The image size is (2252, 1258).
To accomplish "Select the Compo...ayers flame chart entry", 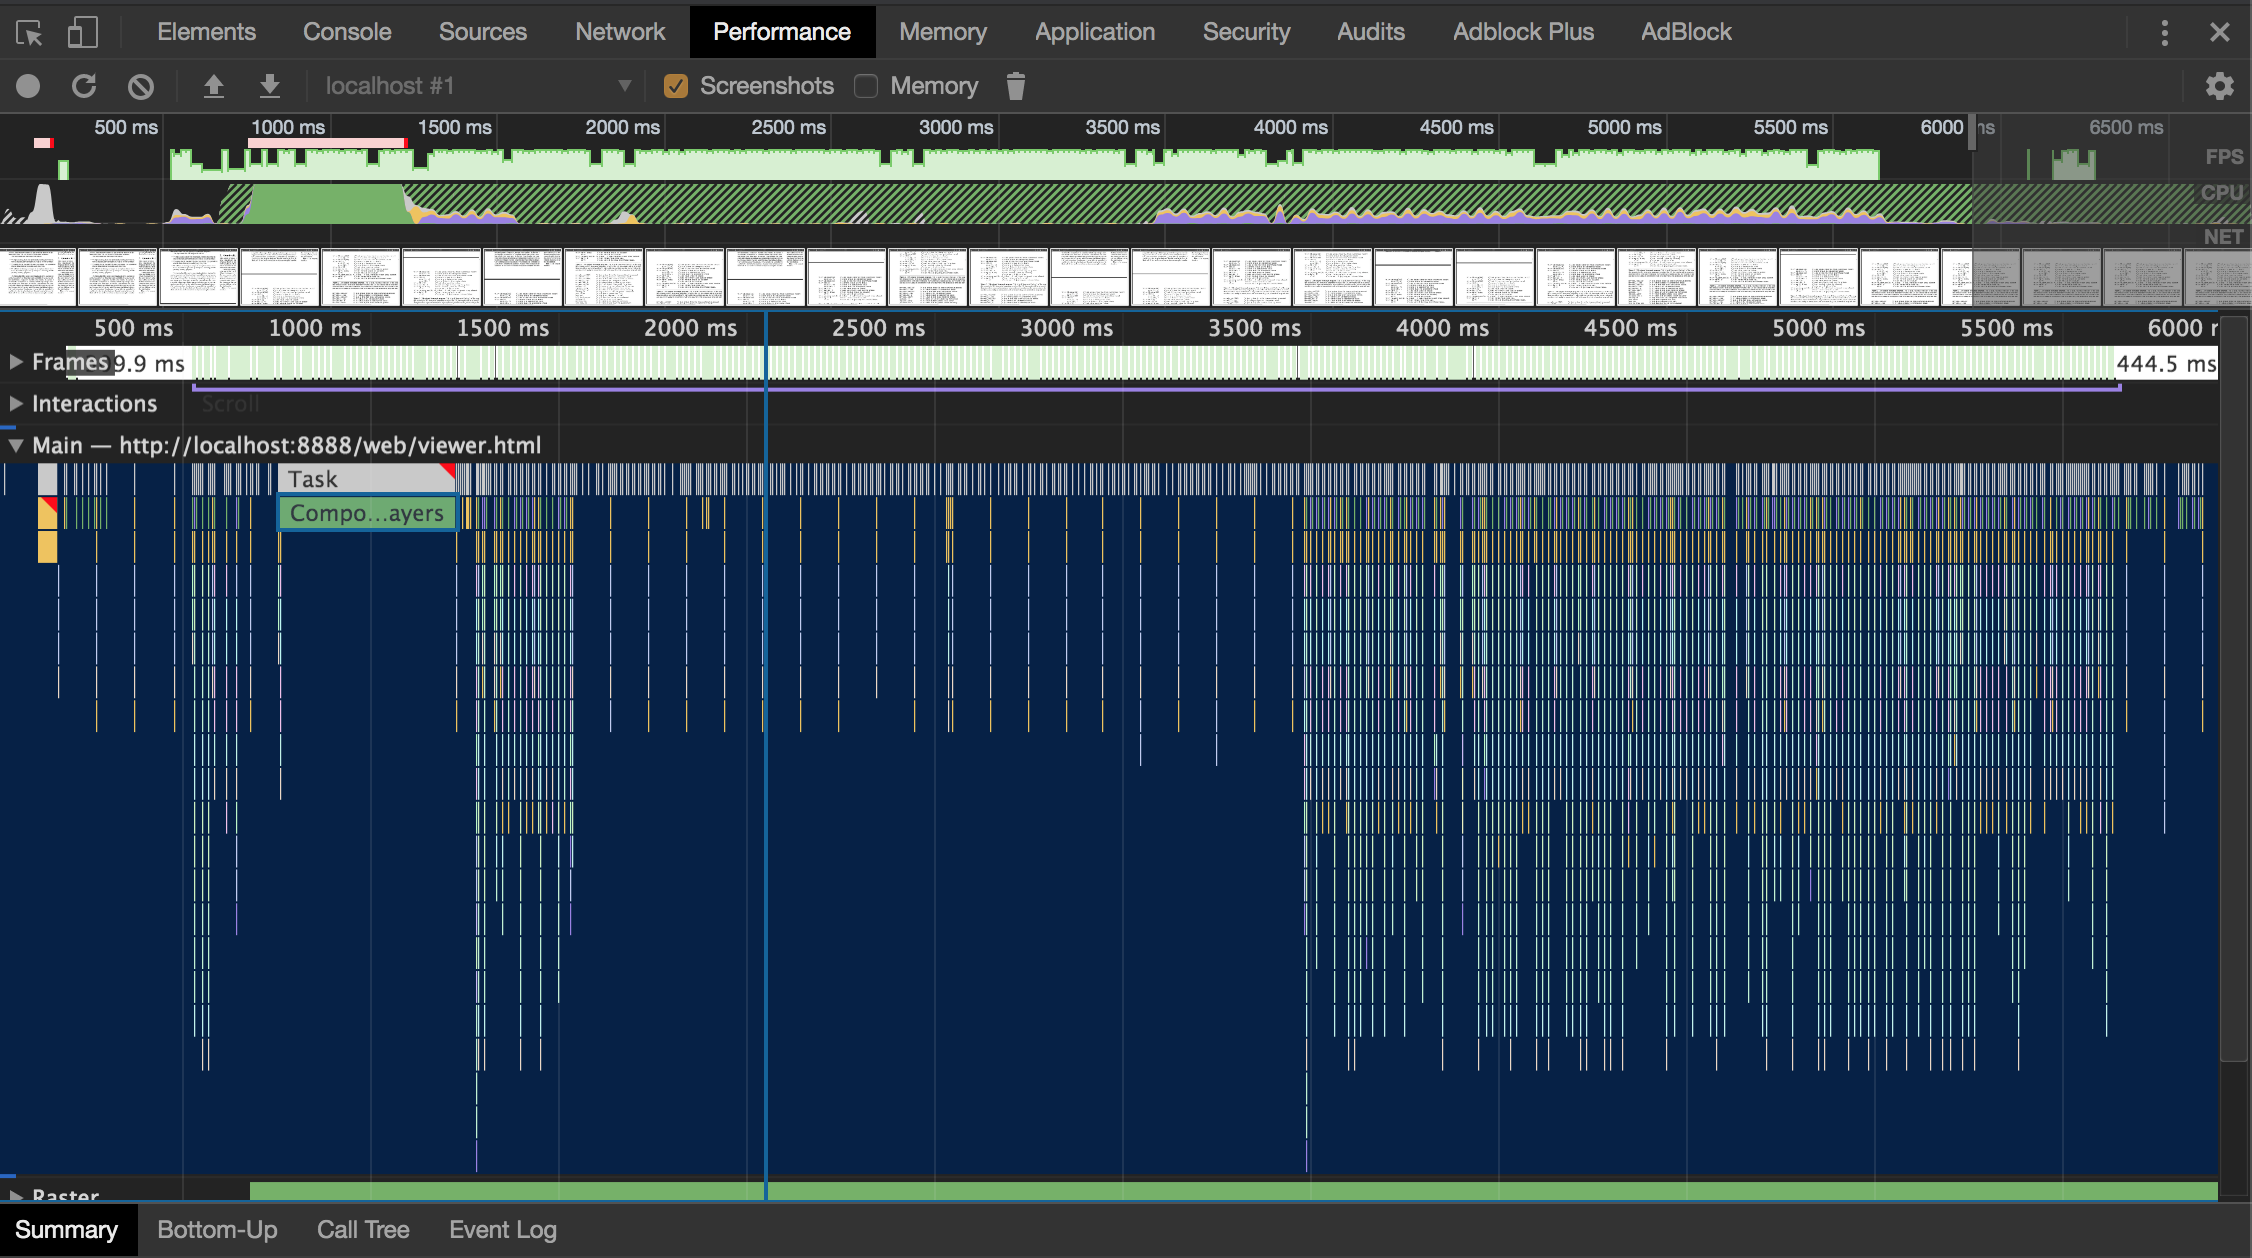I will (366, 513).
